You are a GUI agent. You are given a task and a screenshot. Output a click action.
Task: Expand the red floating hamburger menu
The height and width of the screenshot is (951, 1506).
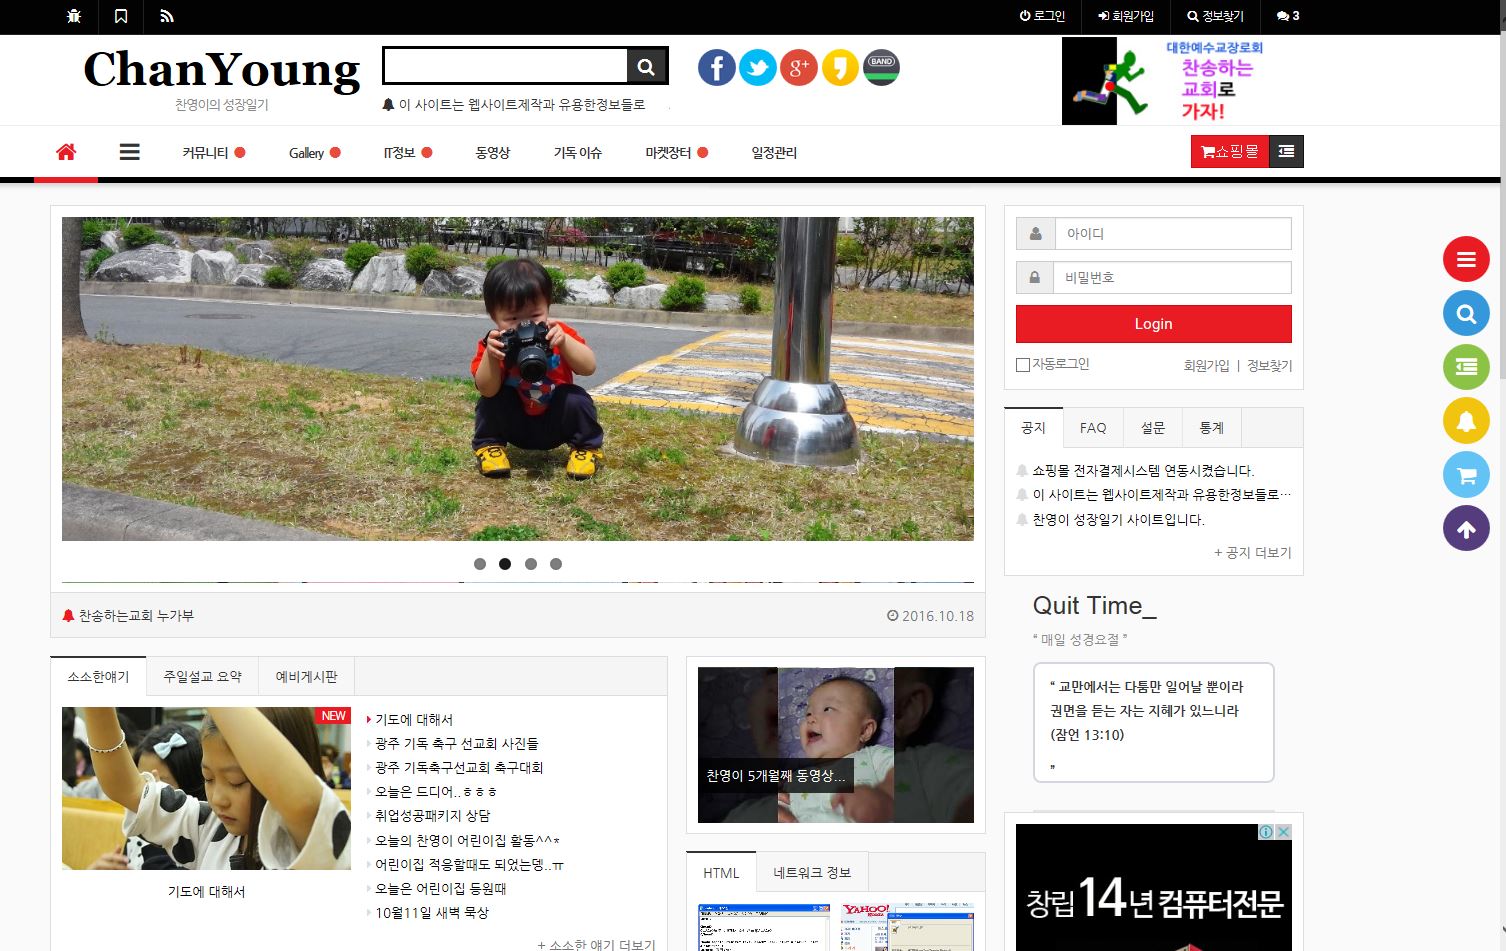[x=1466, y=259]
